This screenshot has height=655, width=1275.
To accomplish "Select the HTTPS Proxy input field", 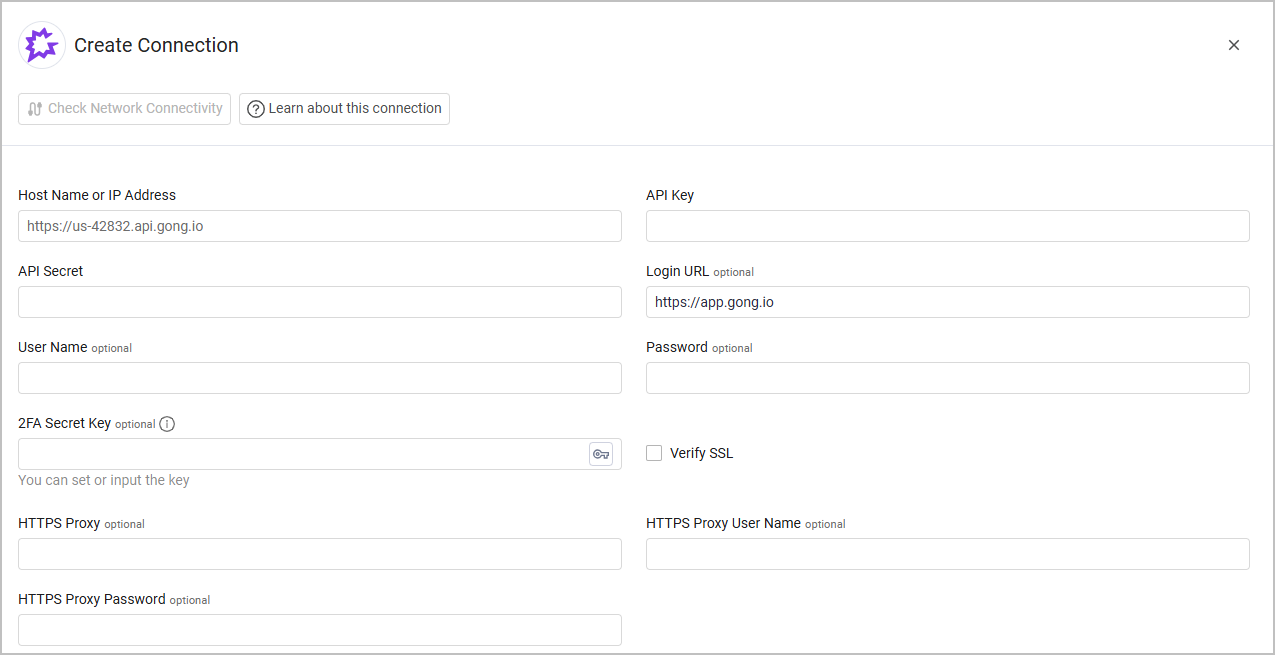I will point(320,554).
